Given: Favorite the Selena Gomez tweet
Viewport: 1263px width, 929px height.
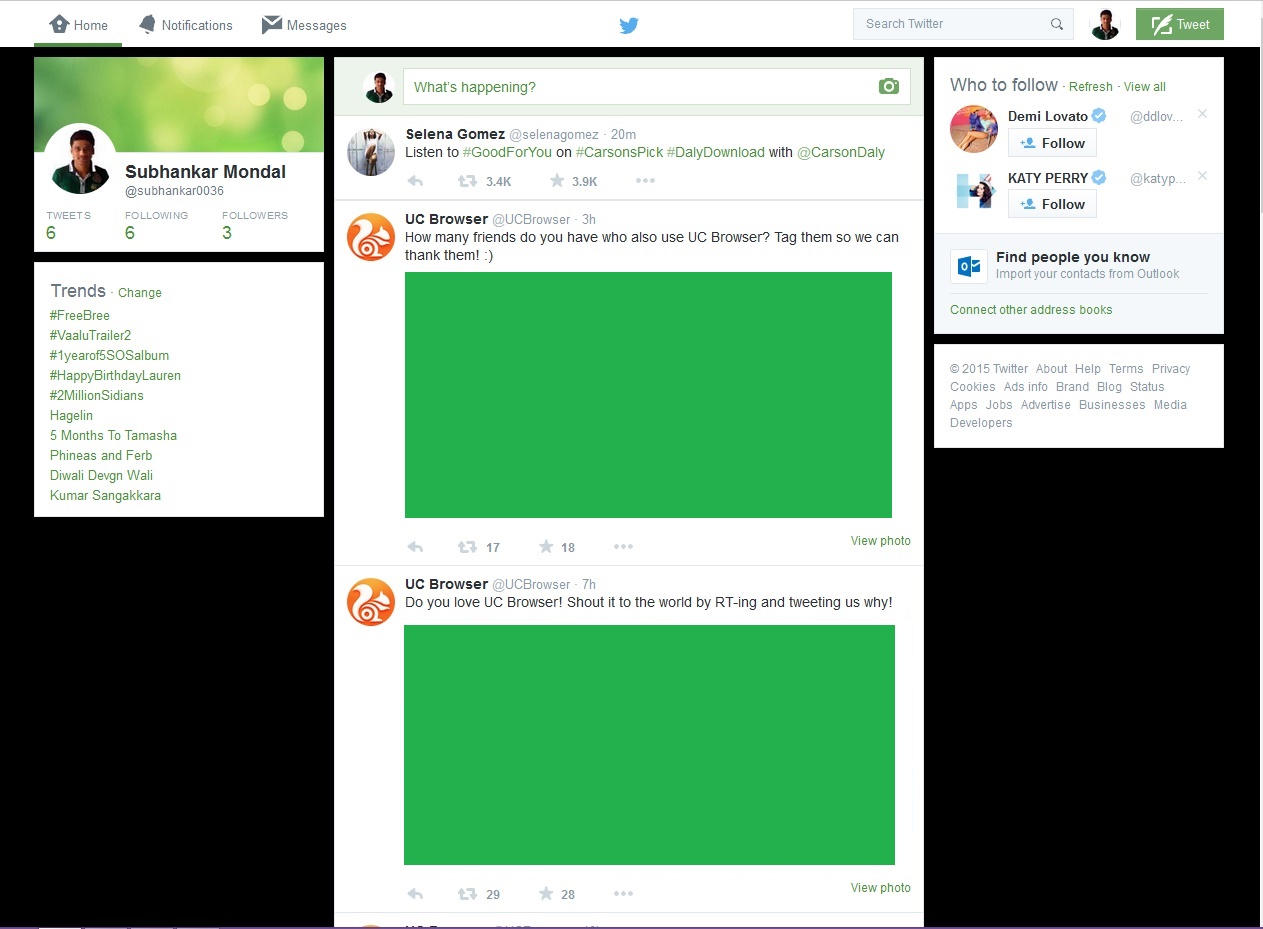Looking at the screenshot, I should coord(557,181).
